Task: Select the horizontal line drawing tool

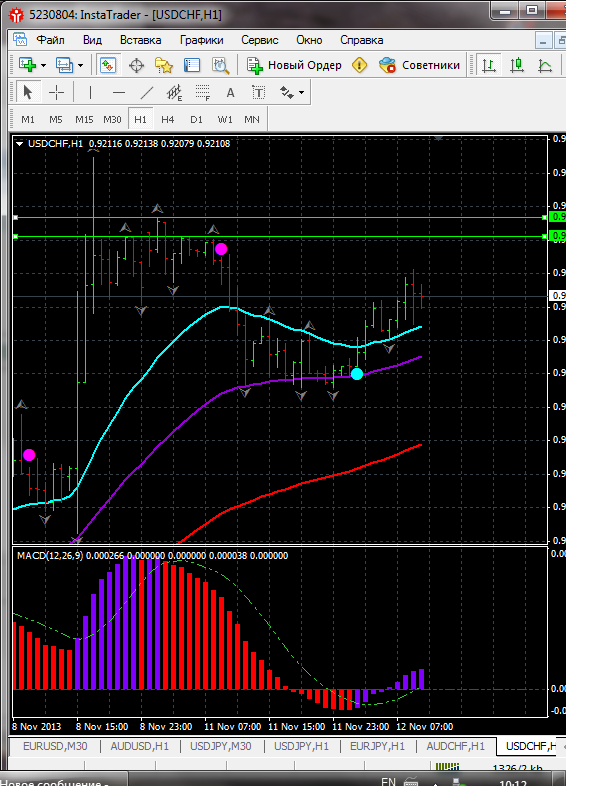Action: coord(119,92)
